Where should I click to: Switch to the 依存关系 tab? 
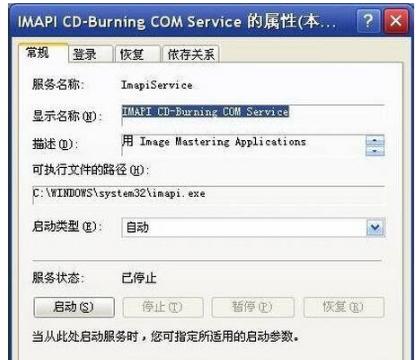tap(191, 54)
